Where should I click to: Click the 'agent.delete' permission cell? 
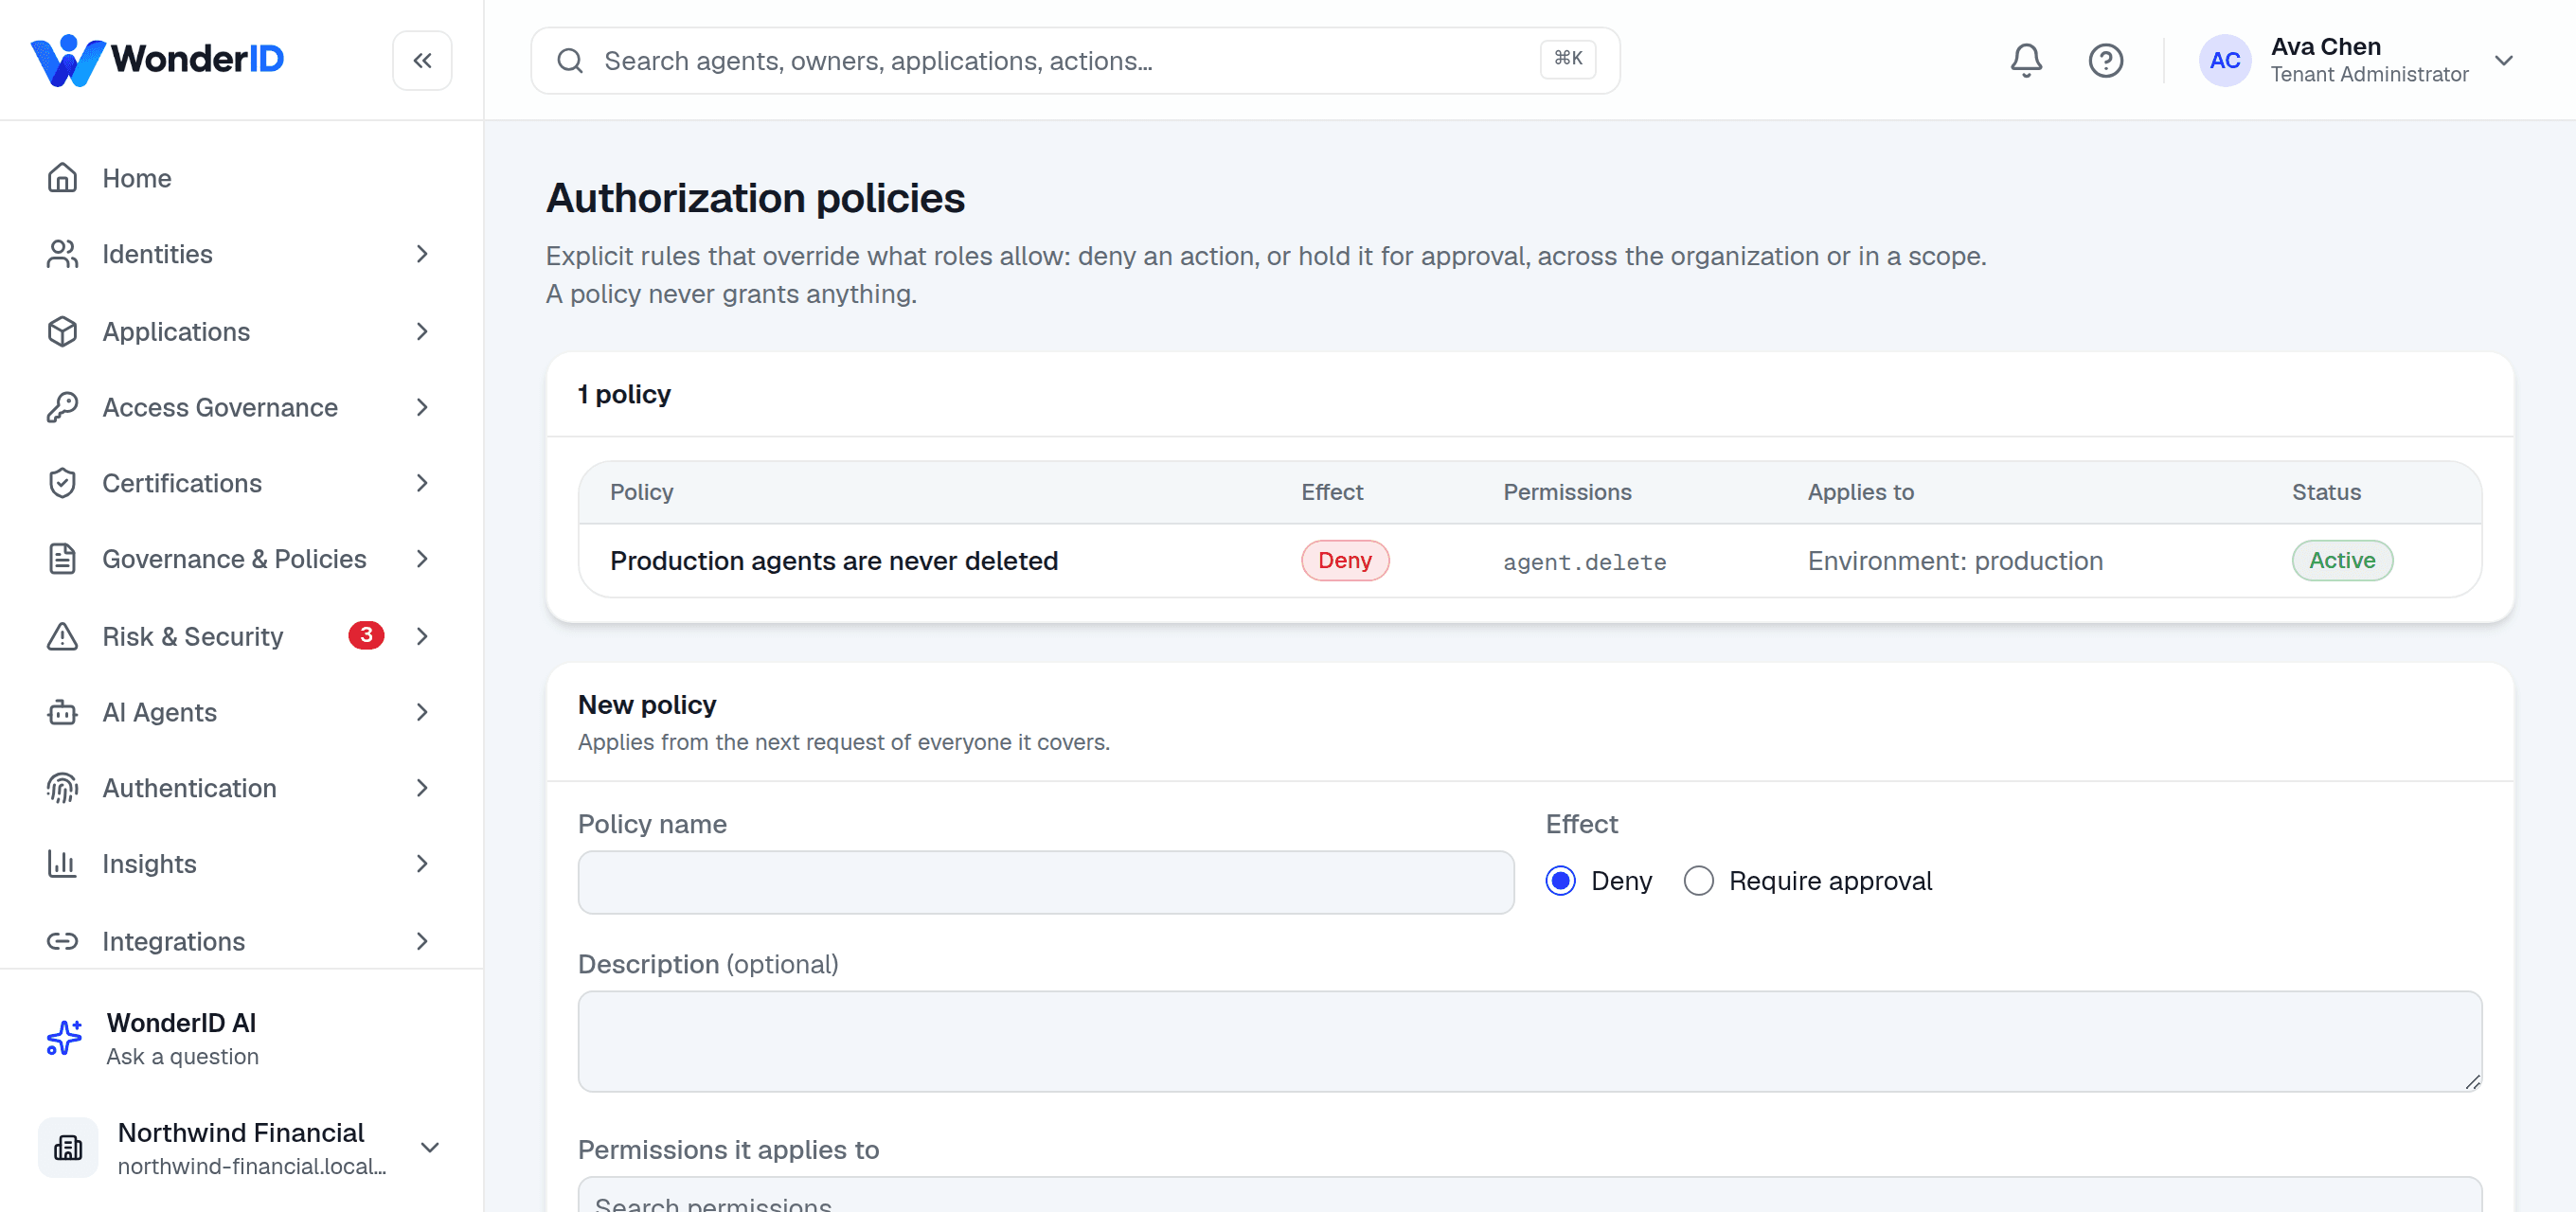(1585, 562)
